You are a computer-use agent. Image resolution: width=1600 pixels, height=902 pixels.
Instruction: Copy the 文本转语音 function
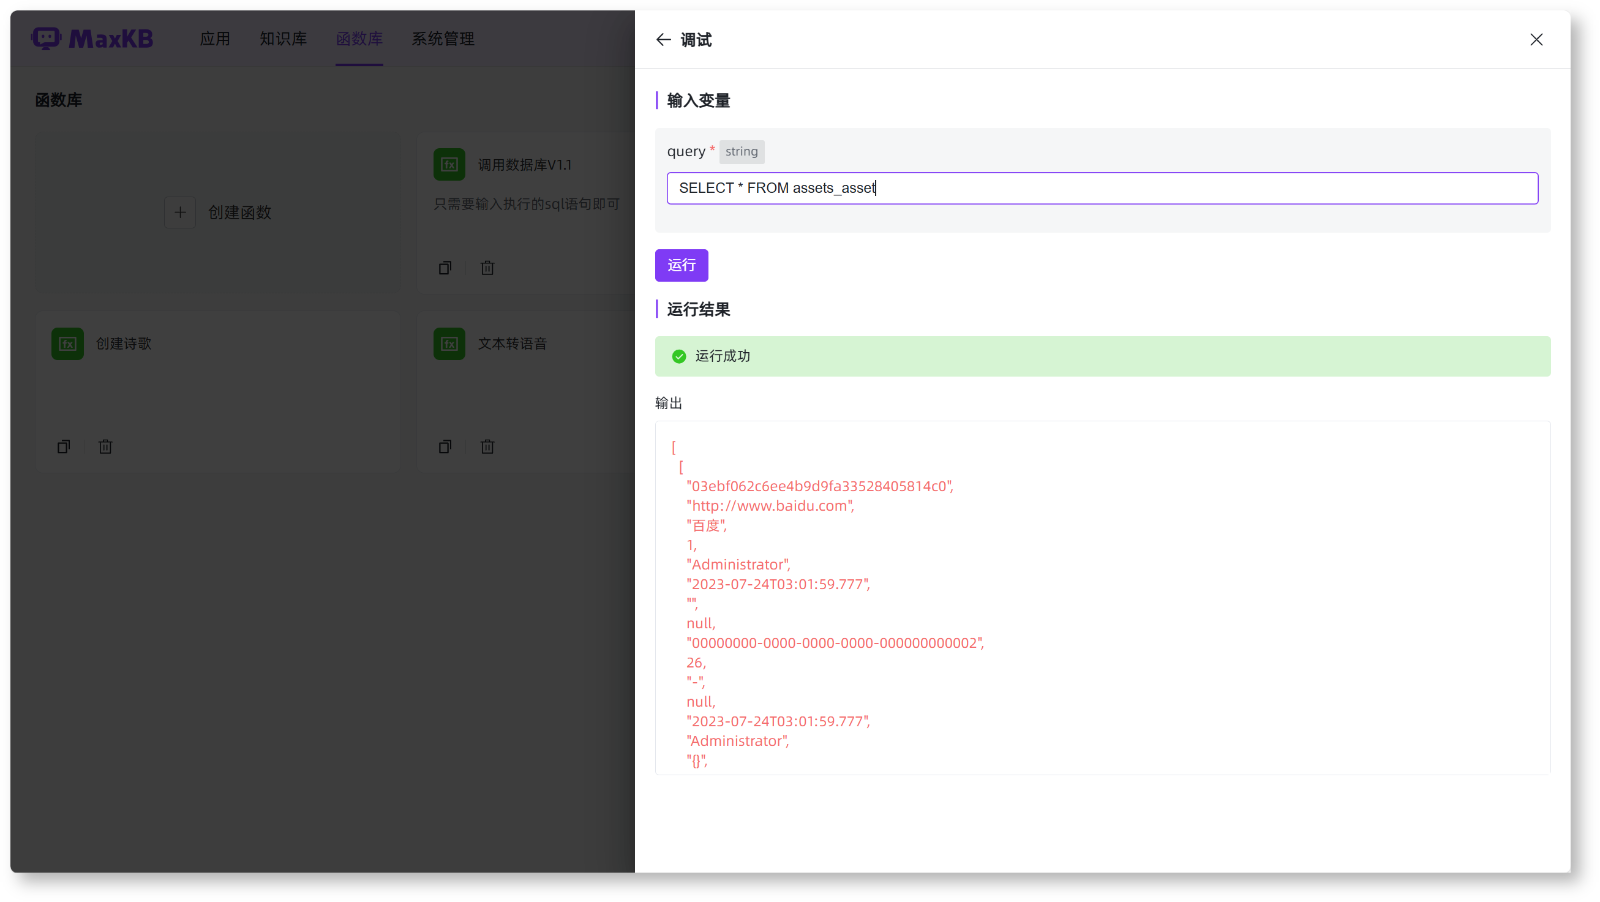(x=445, y=447)
